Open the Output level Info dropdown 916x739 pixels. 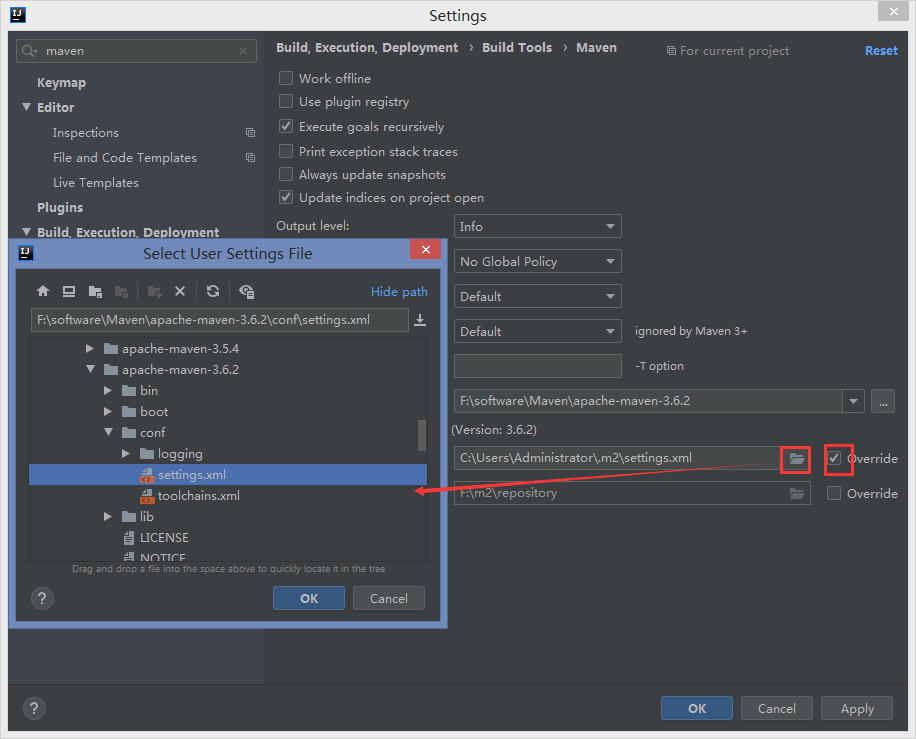[x=537, y=227]
